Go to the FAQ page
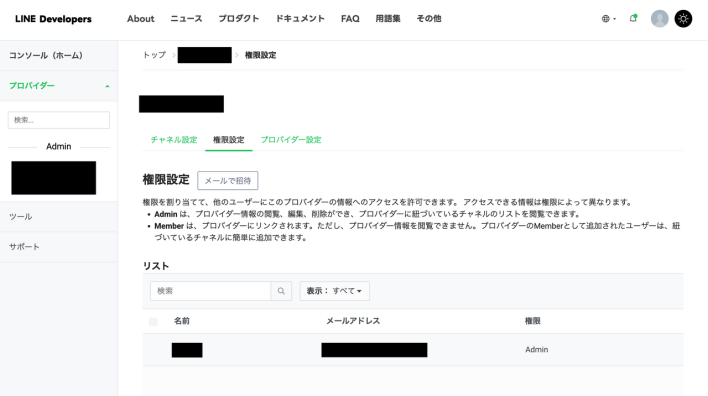708x396 pixels. coord(350,19)
